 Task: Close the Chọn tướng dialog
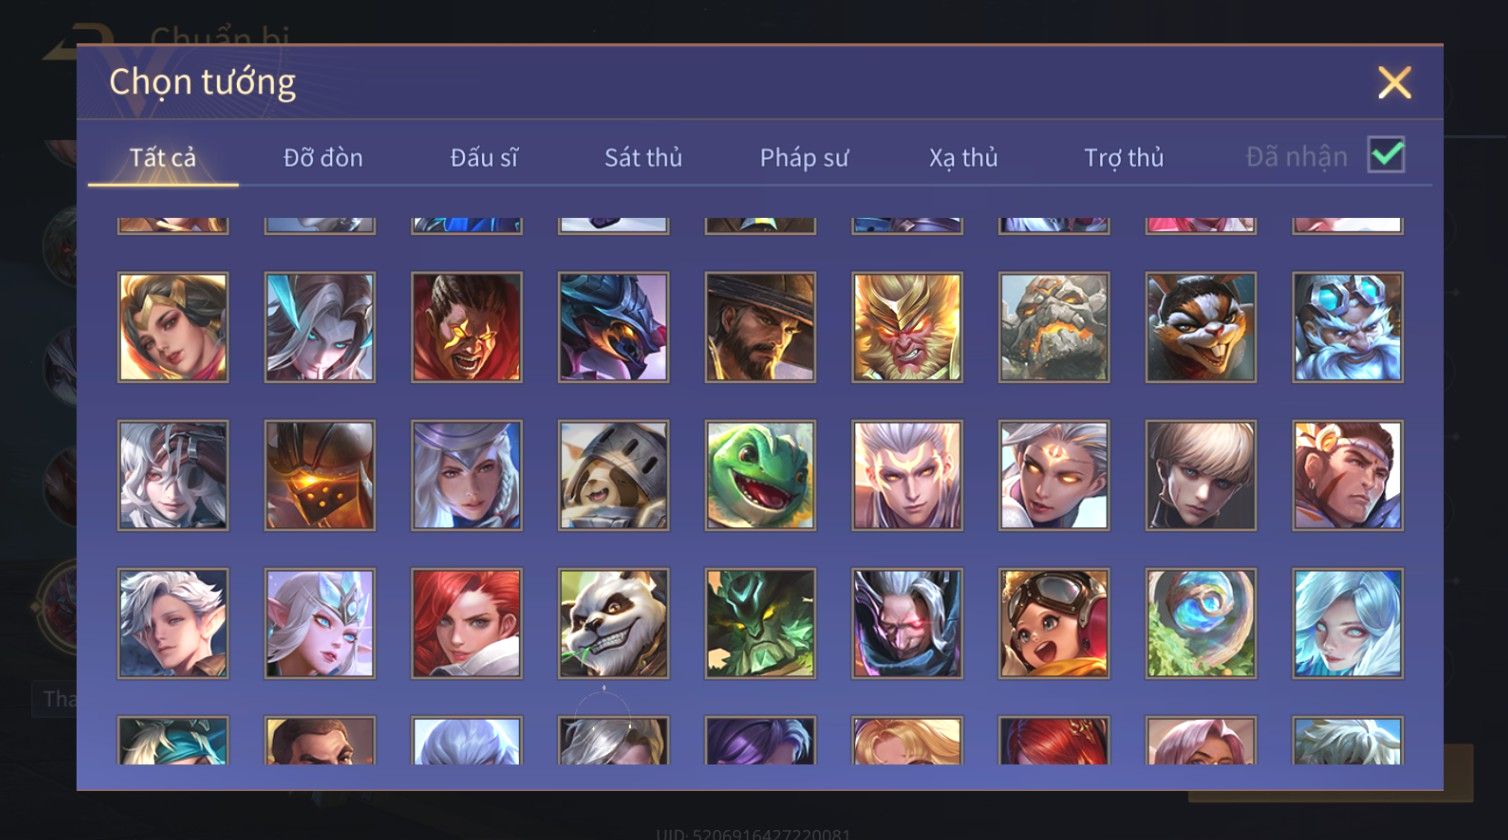(1394, 82)
